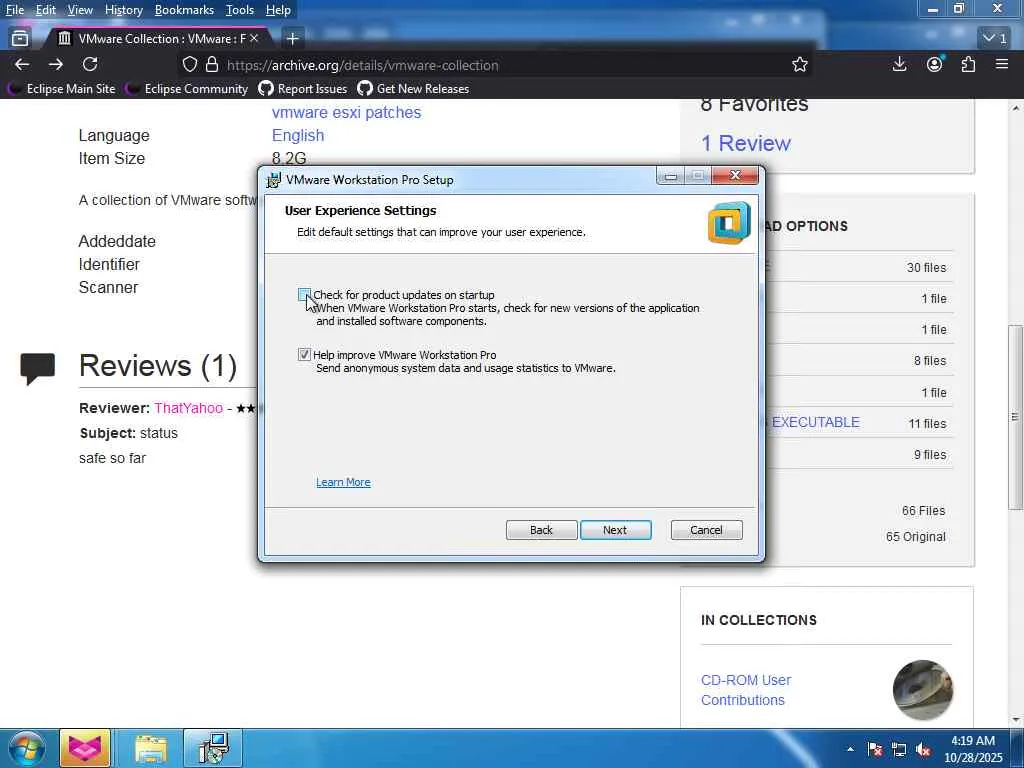
Task: Click the installer icon in dialog title bar
Action: click(274, 180)
